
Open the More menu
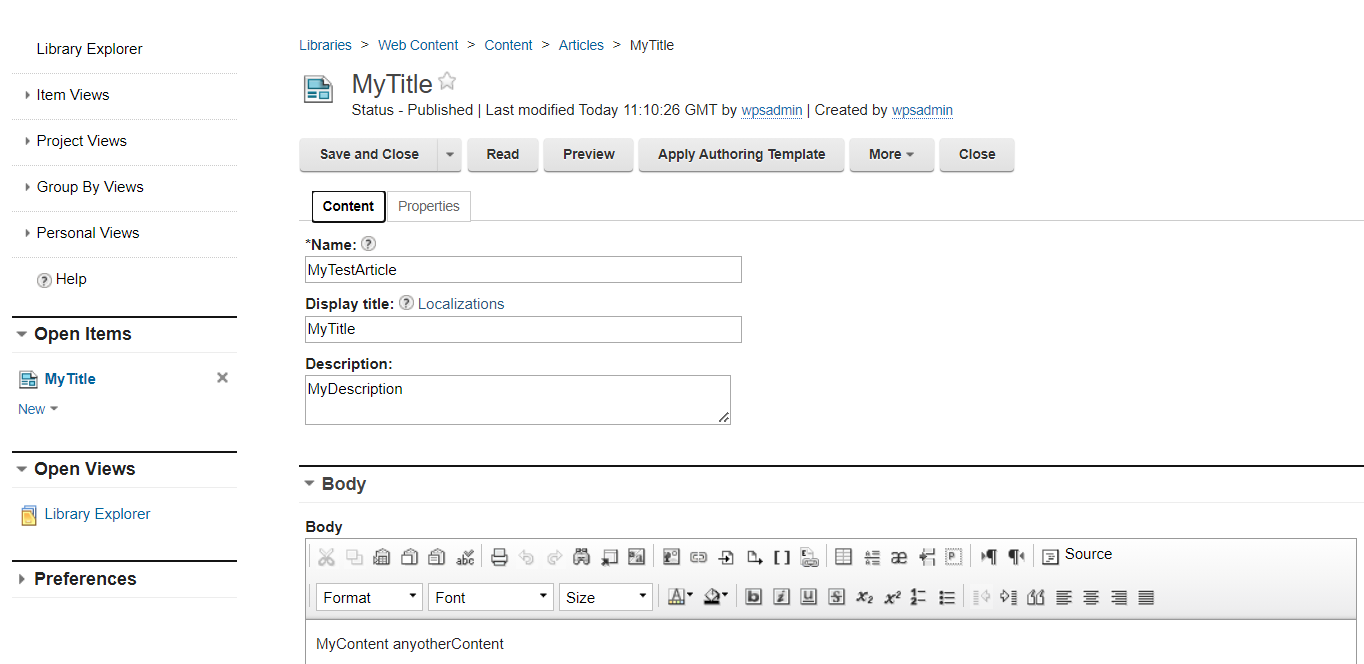point(891,154)
